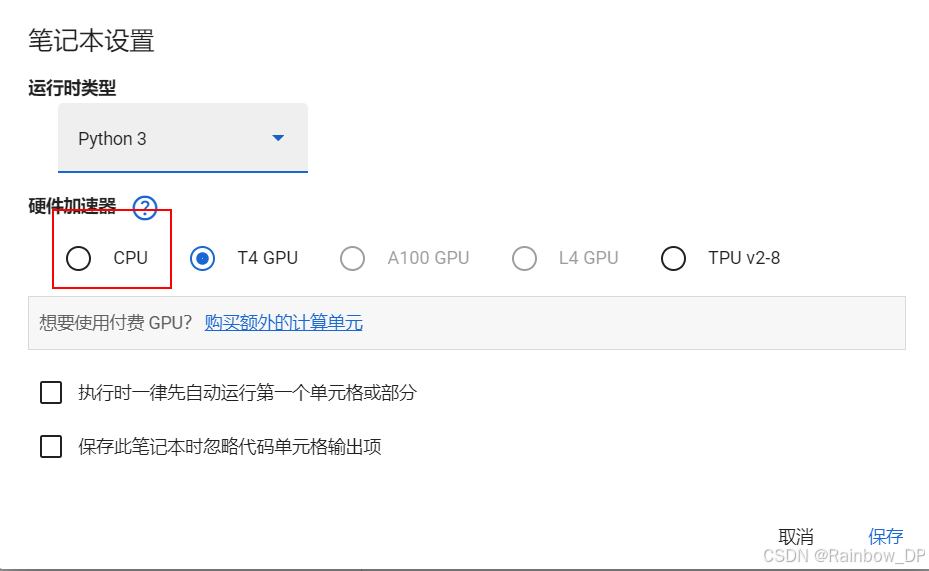
Task: Open hardware accelerator help question-mark icon
Action: [x=145, y=208]
